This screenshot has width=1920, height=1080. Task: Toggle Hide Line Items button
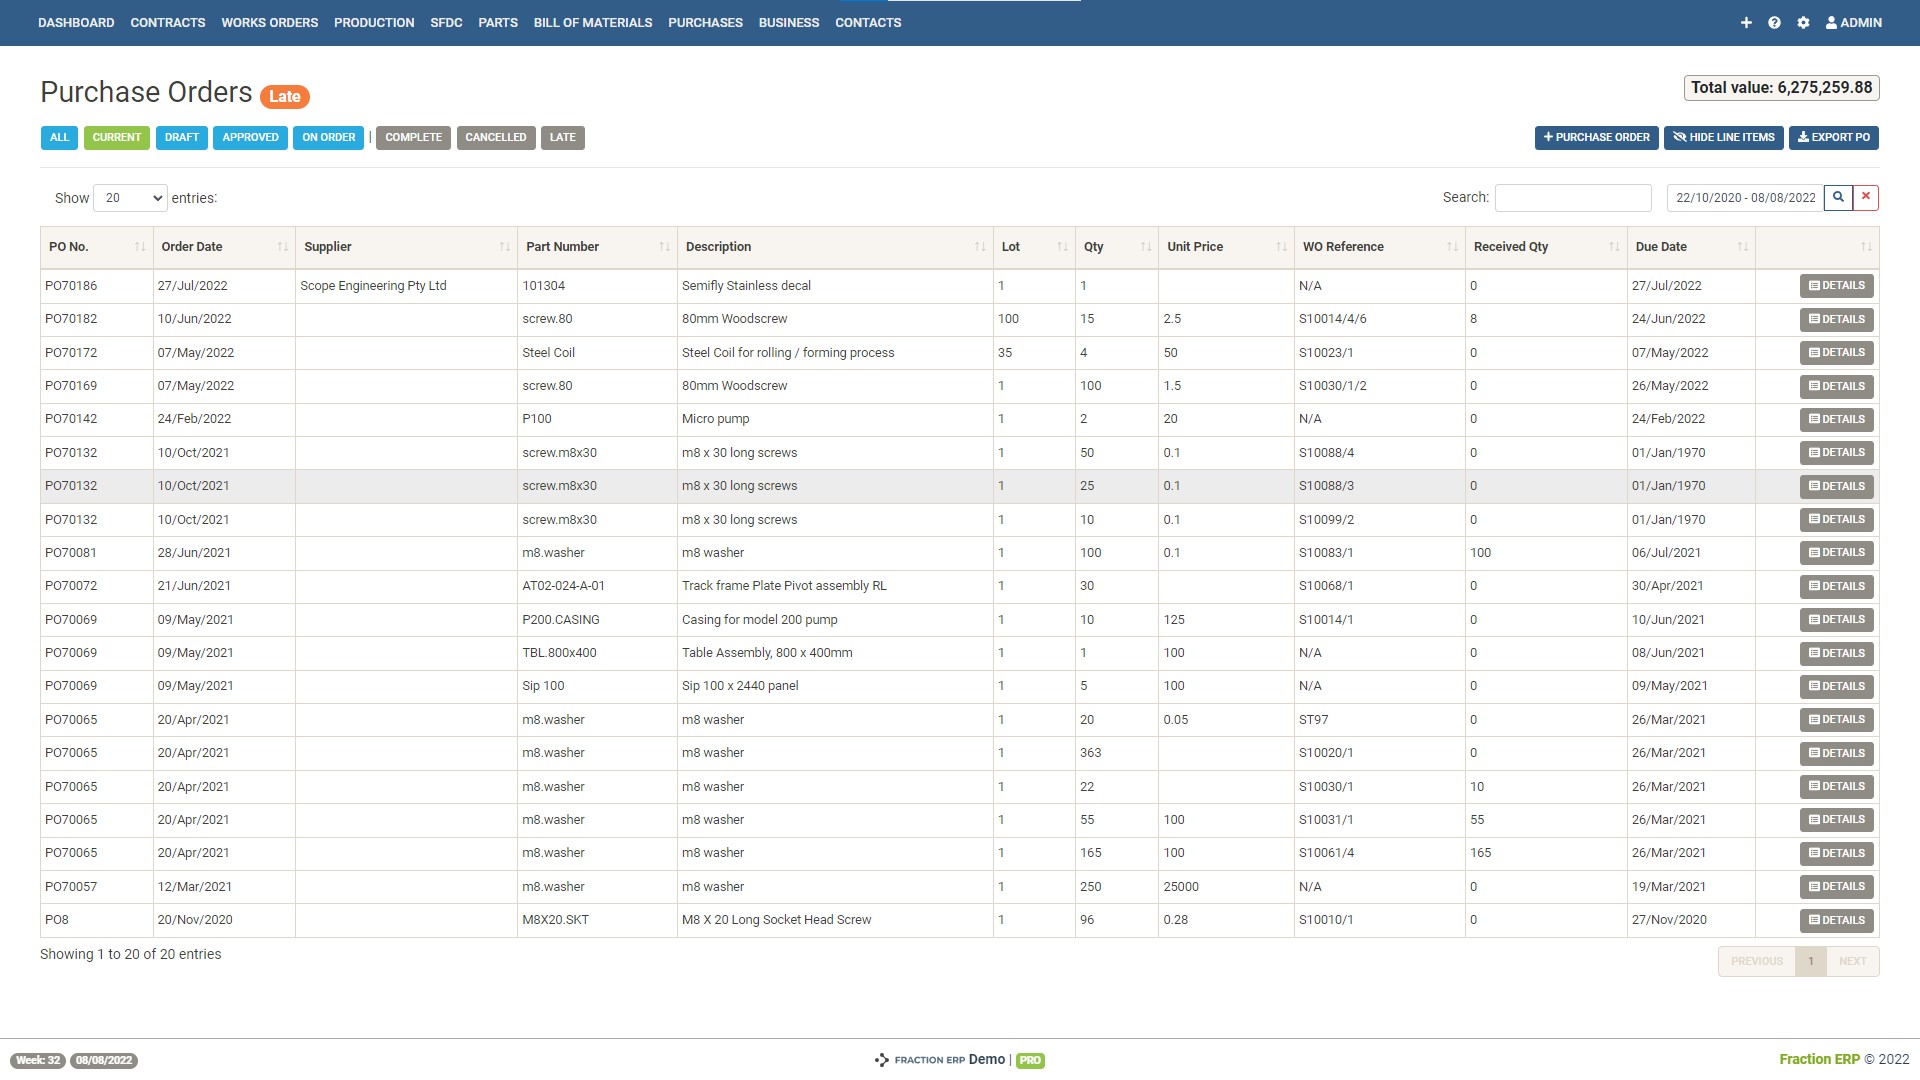[x=1724, y=138]
